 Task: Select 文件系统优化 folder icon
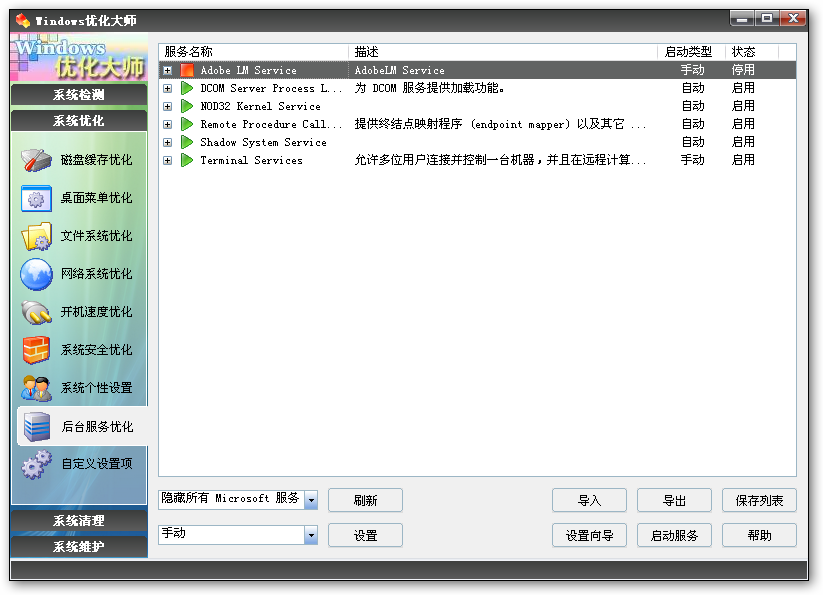tap(36, 236)
